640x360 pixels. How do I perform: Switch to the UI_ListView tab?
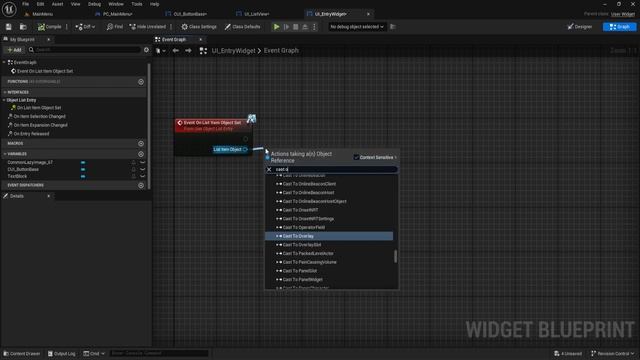(x=257, y=14)
